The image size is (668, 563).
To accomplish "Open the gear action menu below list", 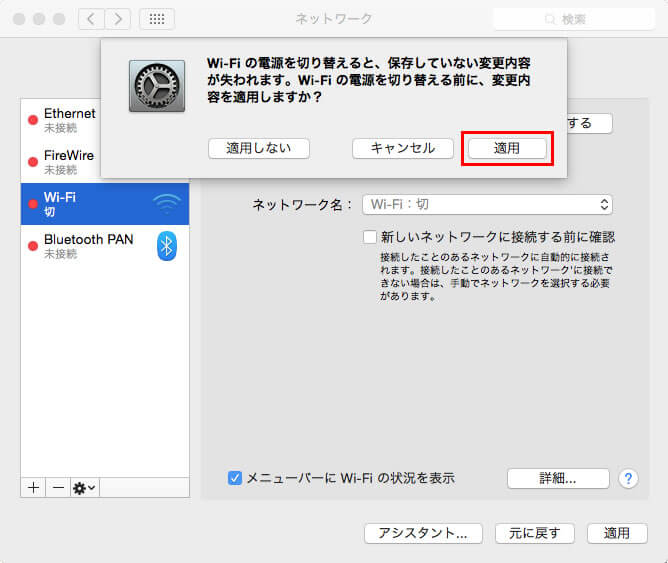I will tap(84, 488).
